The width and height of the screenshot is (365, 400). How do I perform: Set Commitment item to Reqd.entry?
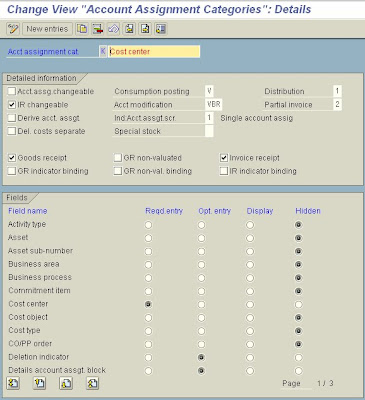click(x=148, y=291)
